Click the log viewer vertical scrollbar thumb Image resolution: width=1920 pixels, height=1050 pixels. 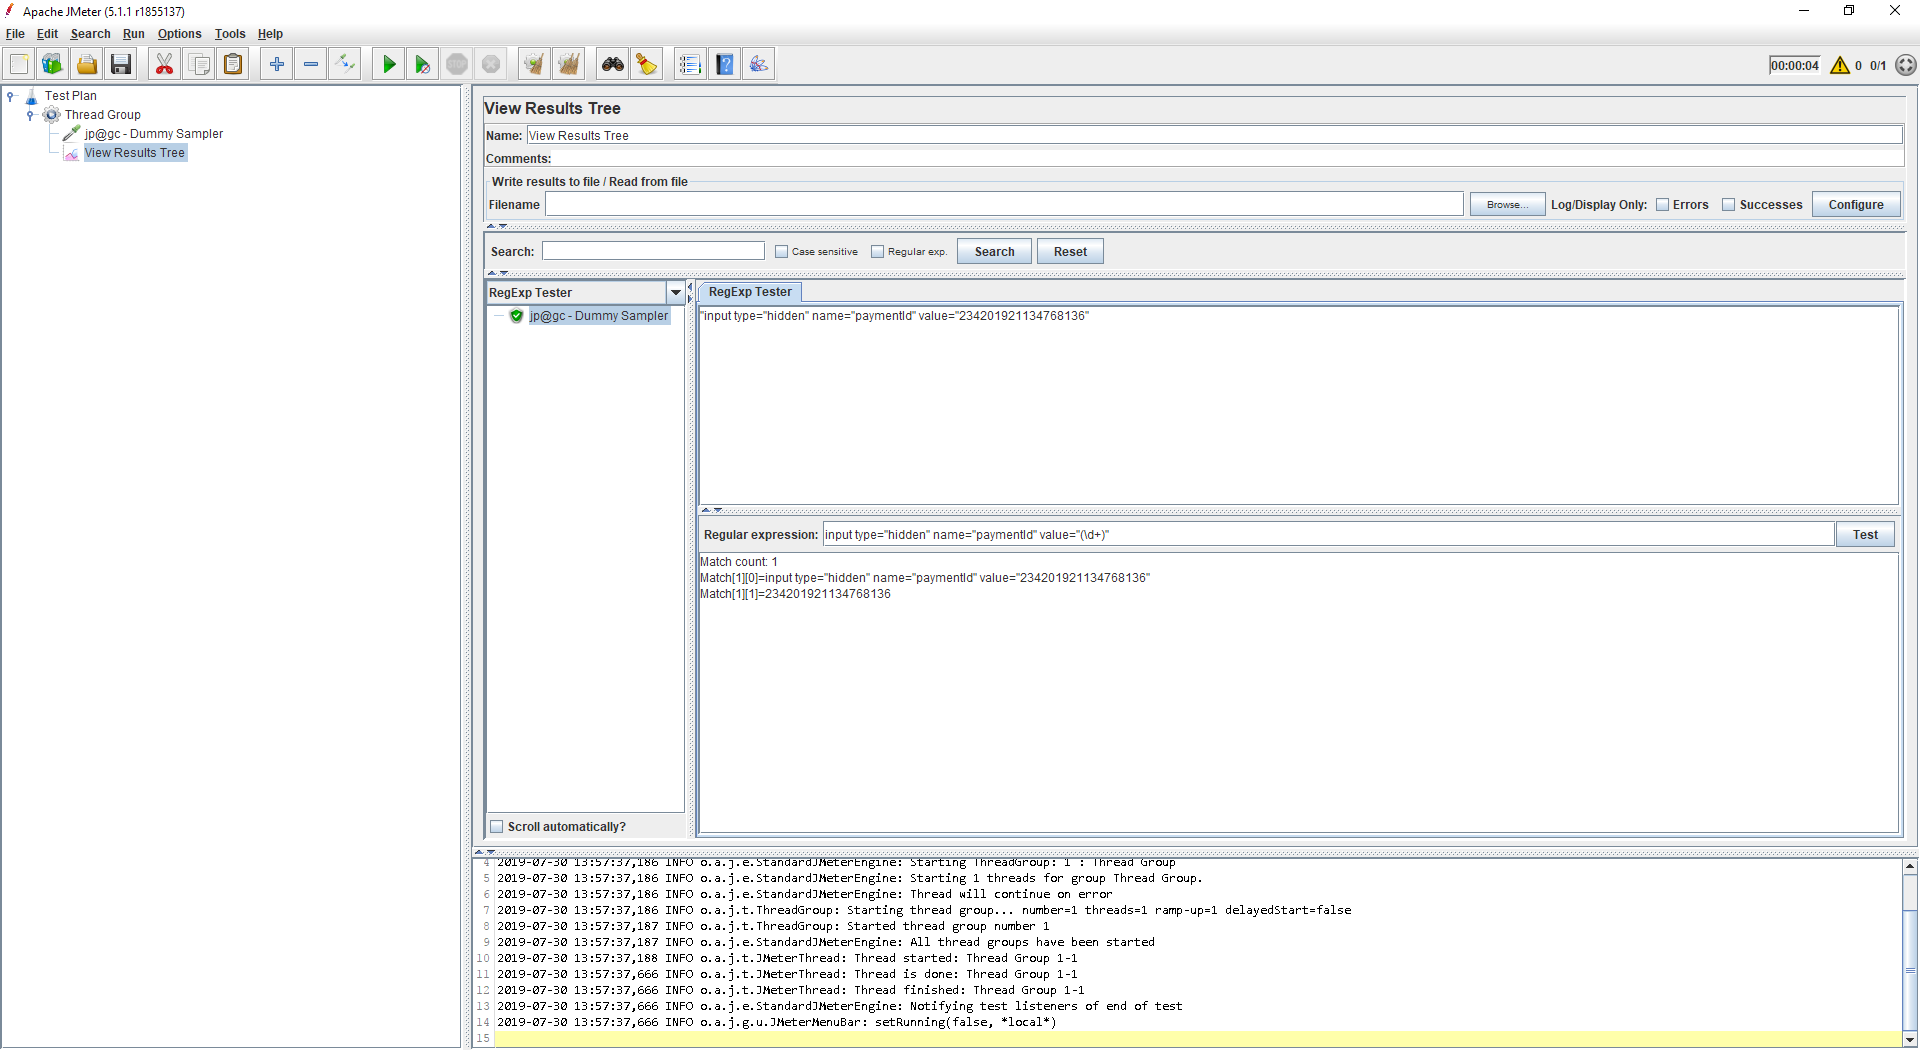(1910, 970)
